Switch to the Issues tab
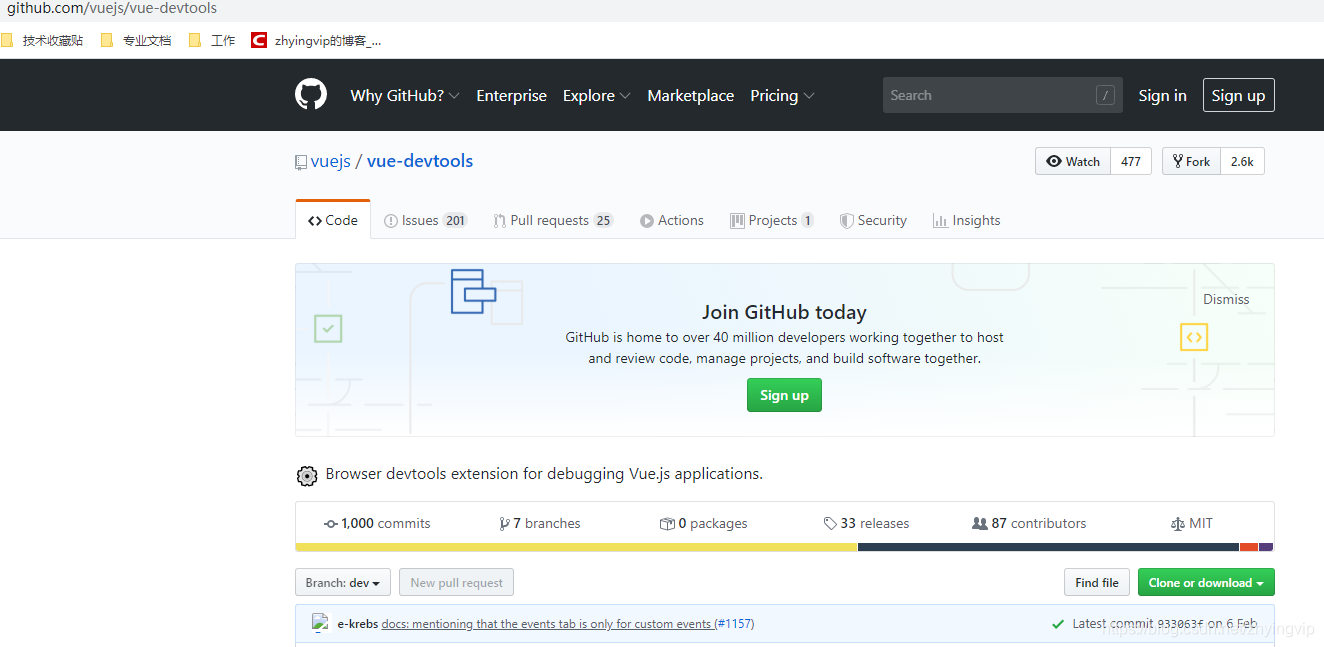The width and height of the screenshot is (1324, 647). coord(426,220)
